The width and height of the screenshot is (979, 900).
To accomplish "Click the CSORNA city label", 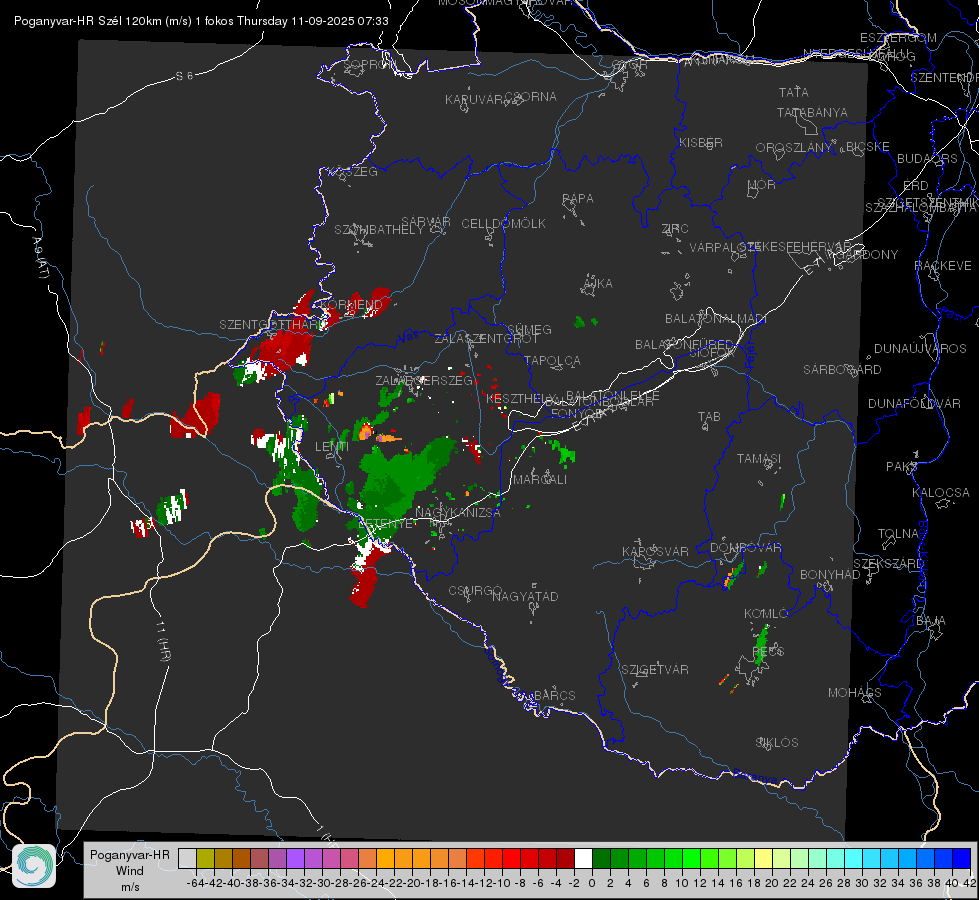I will 531,97.
